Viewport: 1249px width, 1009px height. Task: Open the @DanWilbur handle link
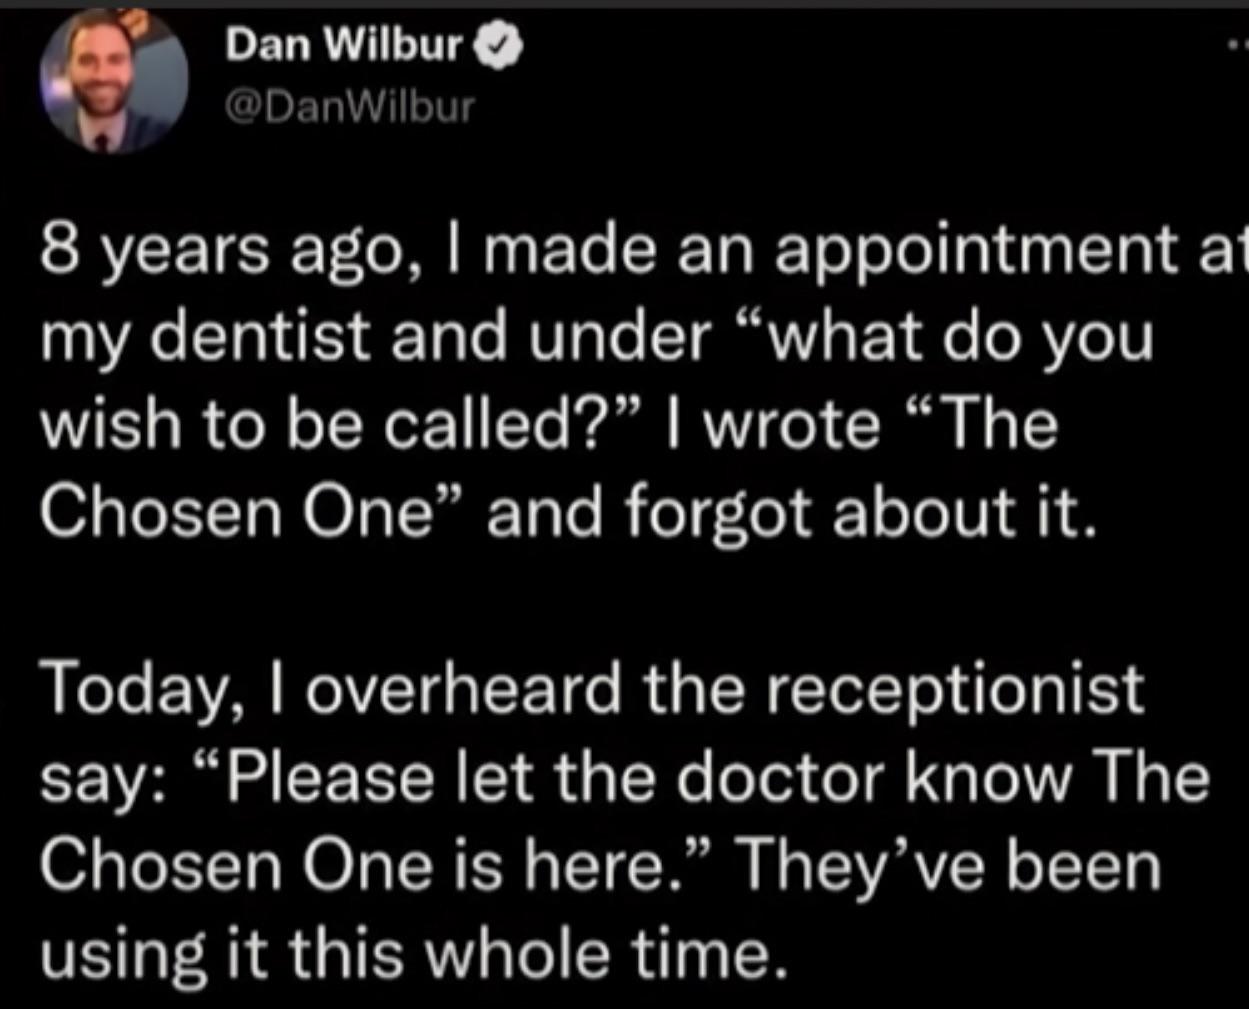click(x=351, y=105)
